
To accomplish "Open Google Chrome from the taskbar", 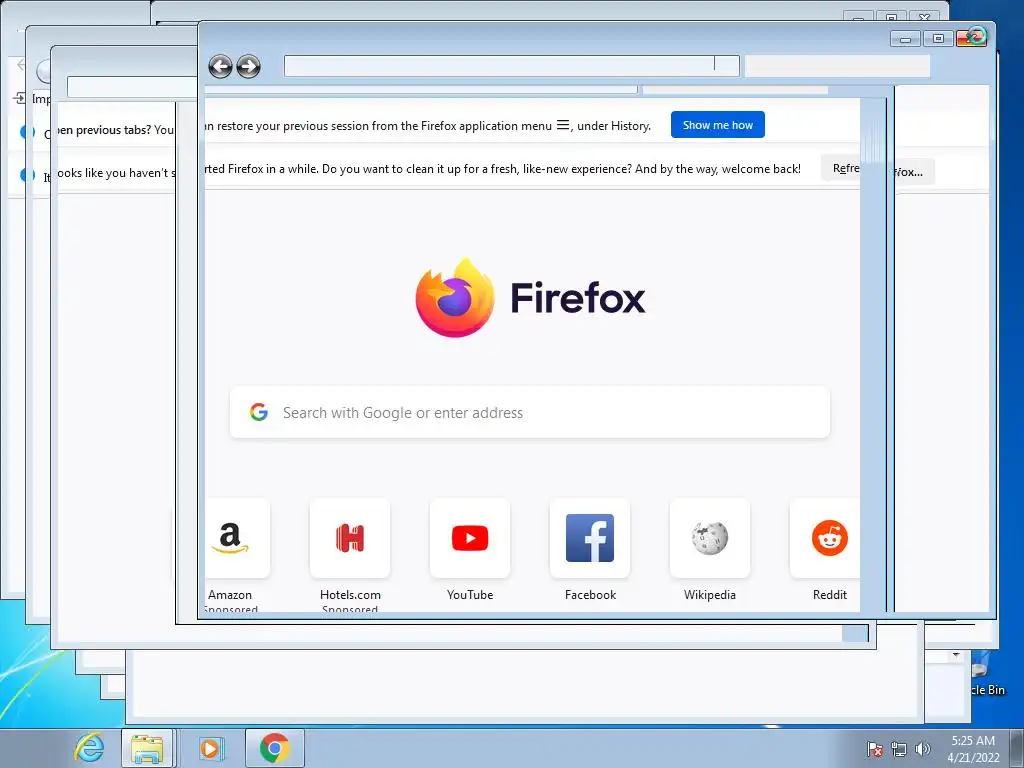I will tap(274, 748).
